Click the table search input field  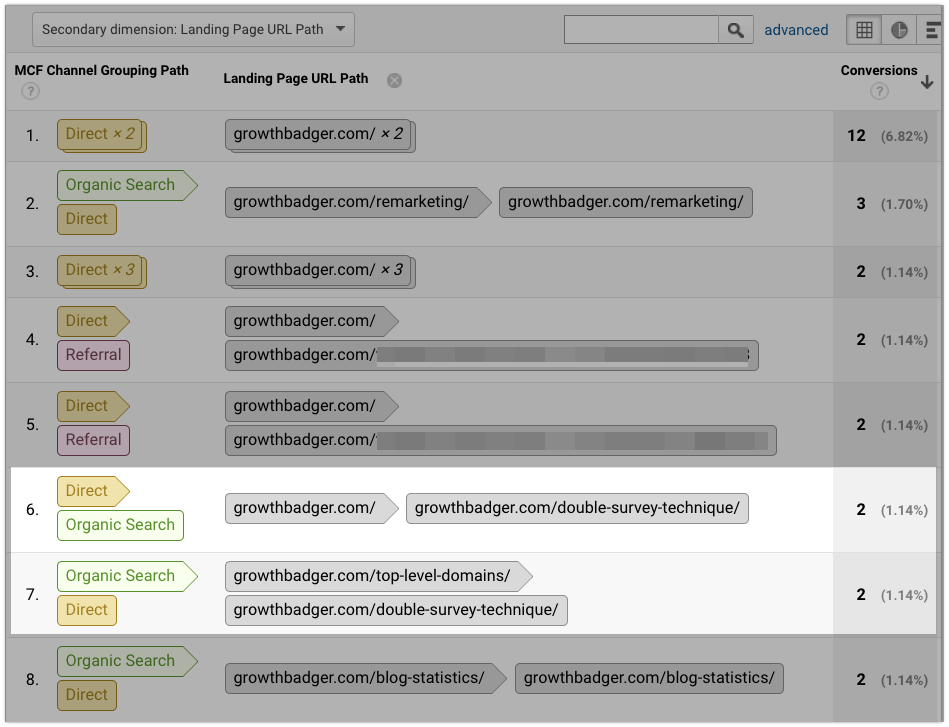tap(641, 30)
